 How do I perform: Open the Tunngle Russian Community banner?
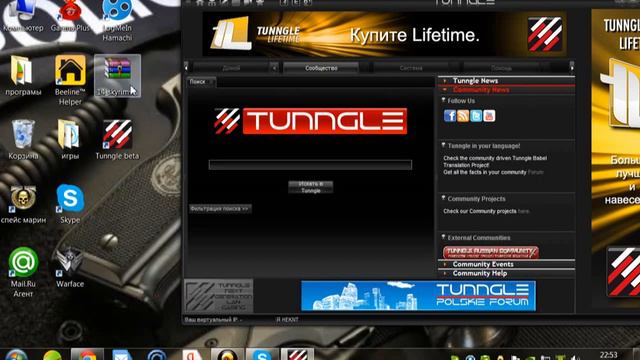(x=491, y=252)
